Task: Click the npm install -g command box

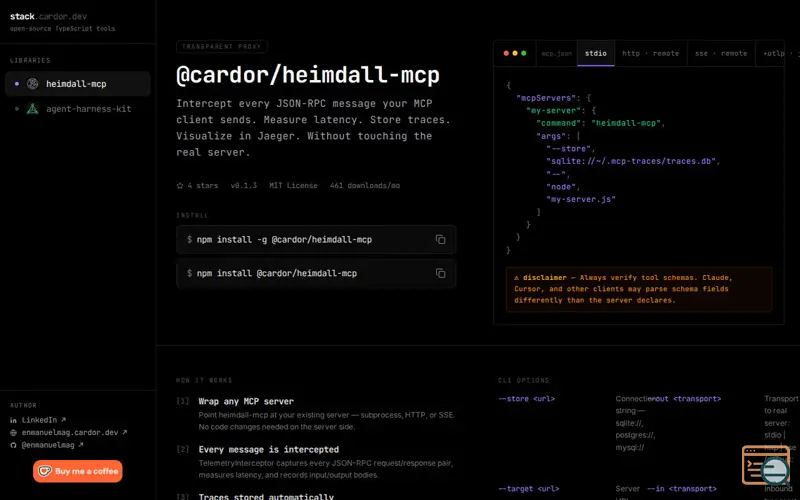Action: click(x=316, y=239)
